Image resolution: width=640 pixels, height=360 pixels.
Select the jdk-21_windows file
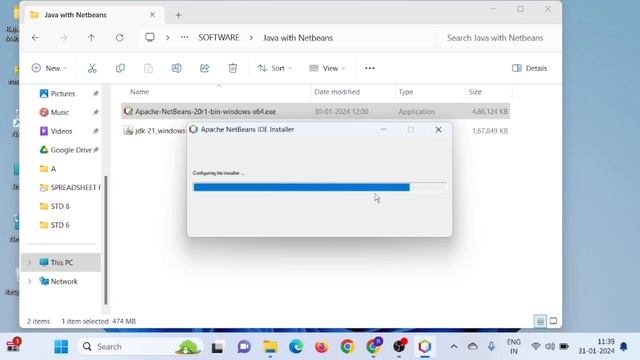pyautogui.click(x=155, y=131)
